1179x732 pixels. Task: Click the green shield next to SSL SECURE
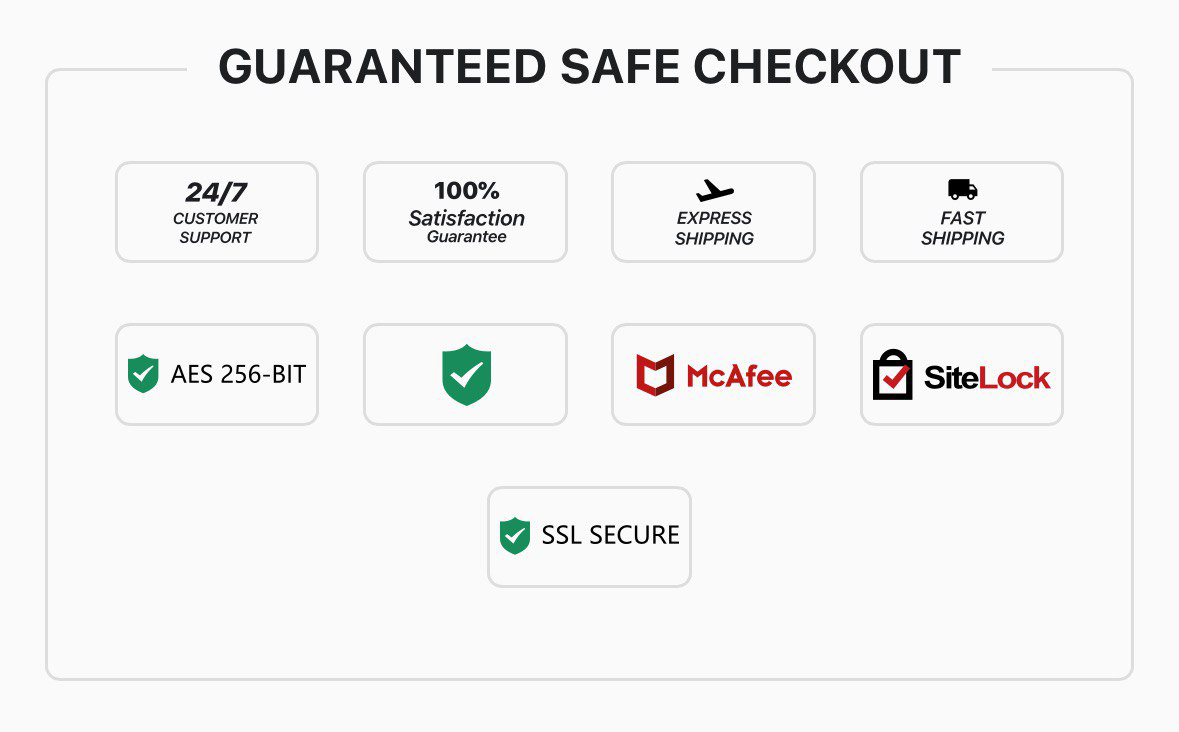click(515, 536)
